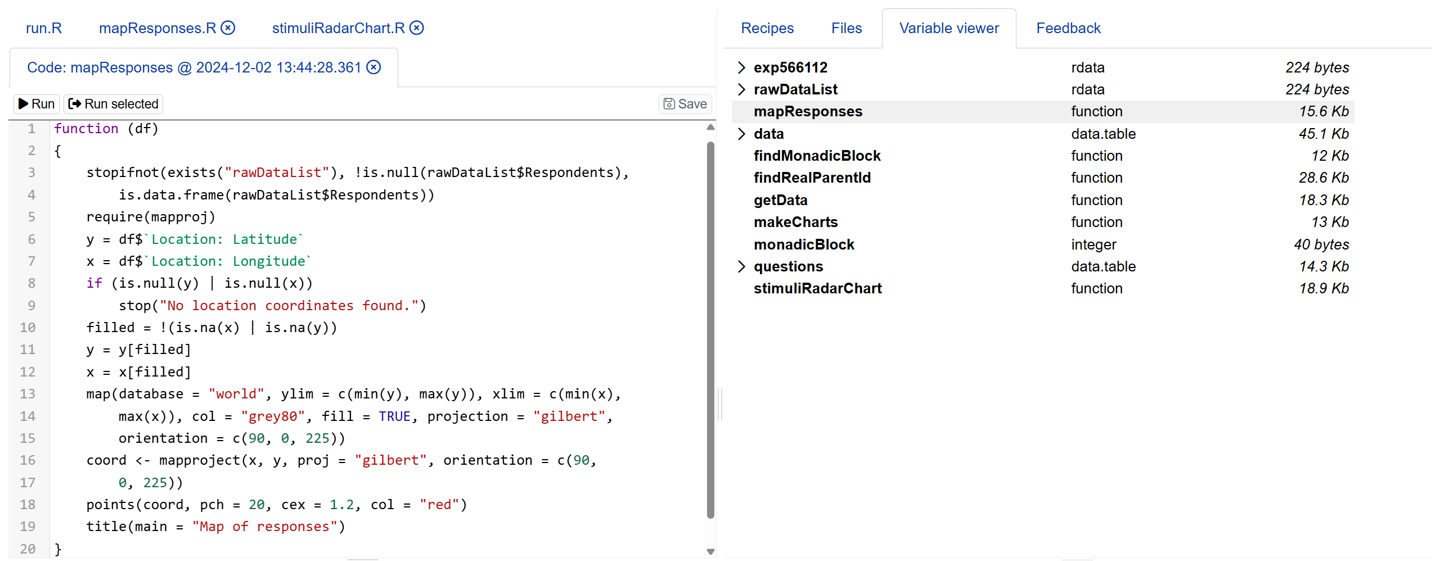Click the "red" color string on line 18
The height and width of the screenshot is (561, 1440).
439,505
